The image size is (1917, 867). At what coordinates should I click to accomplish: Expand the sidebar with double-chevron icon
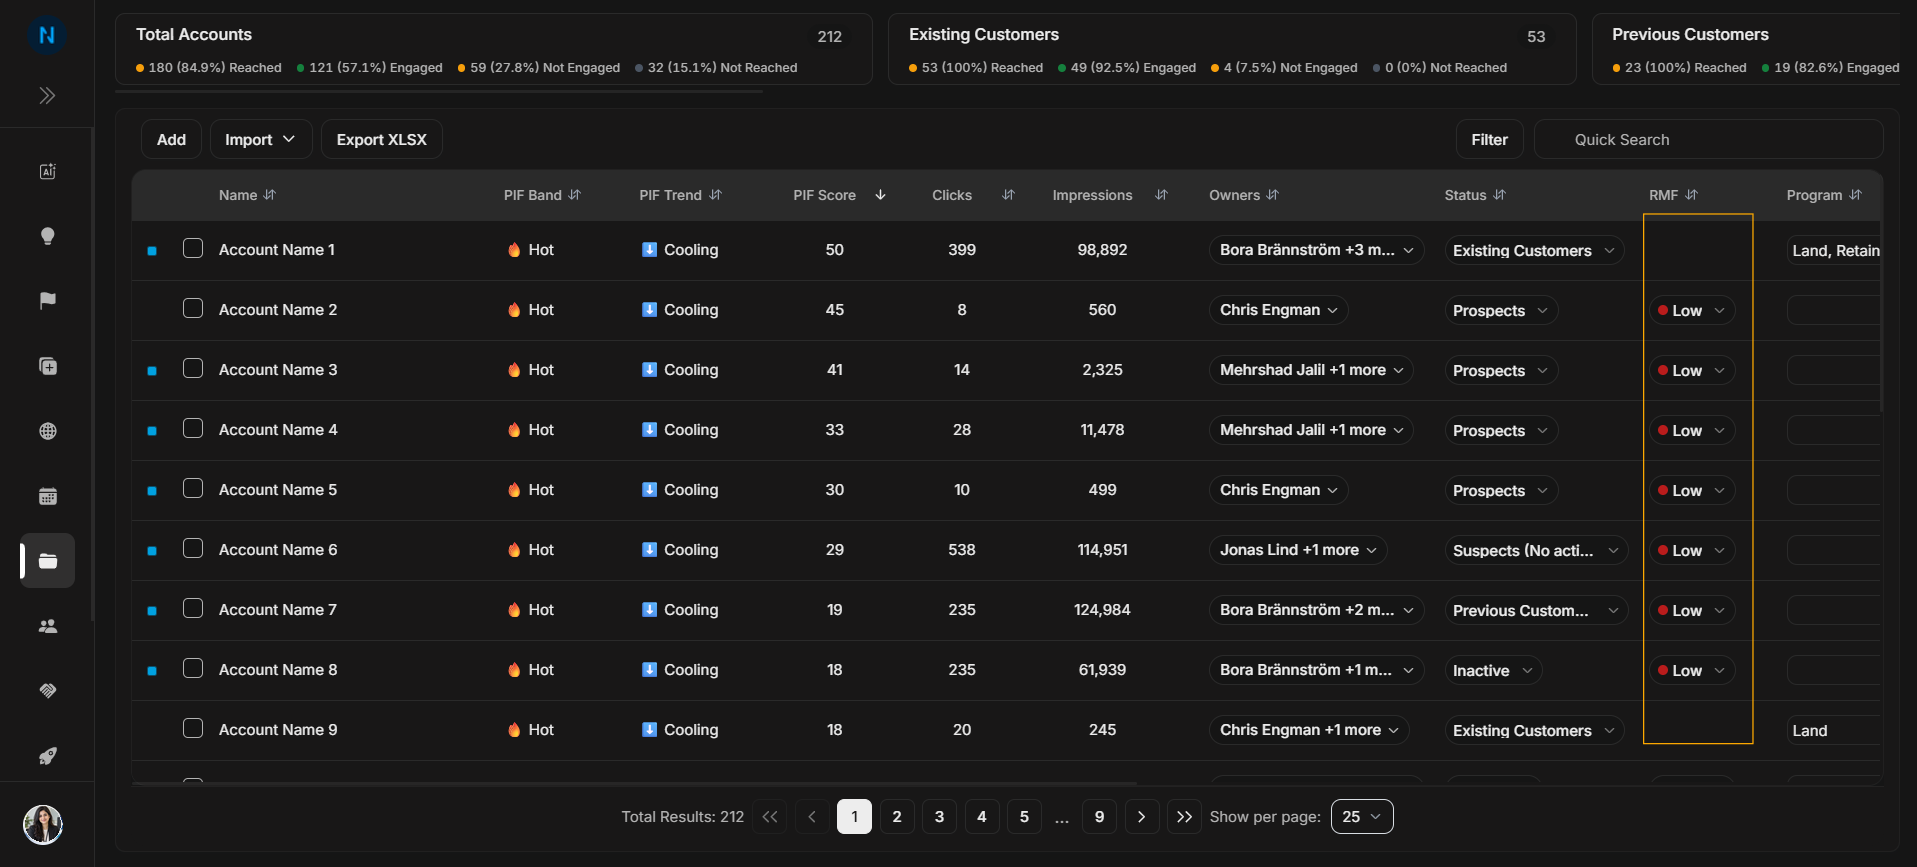[47, 96]
